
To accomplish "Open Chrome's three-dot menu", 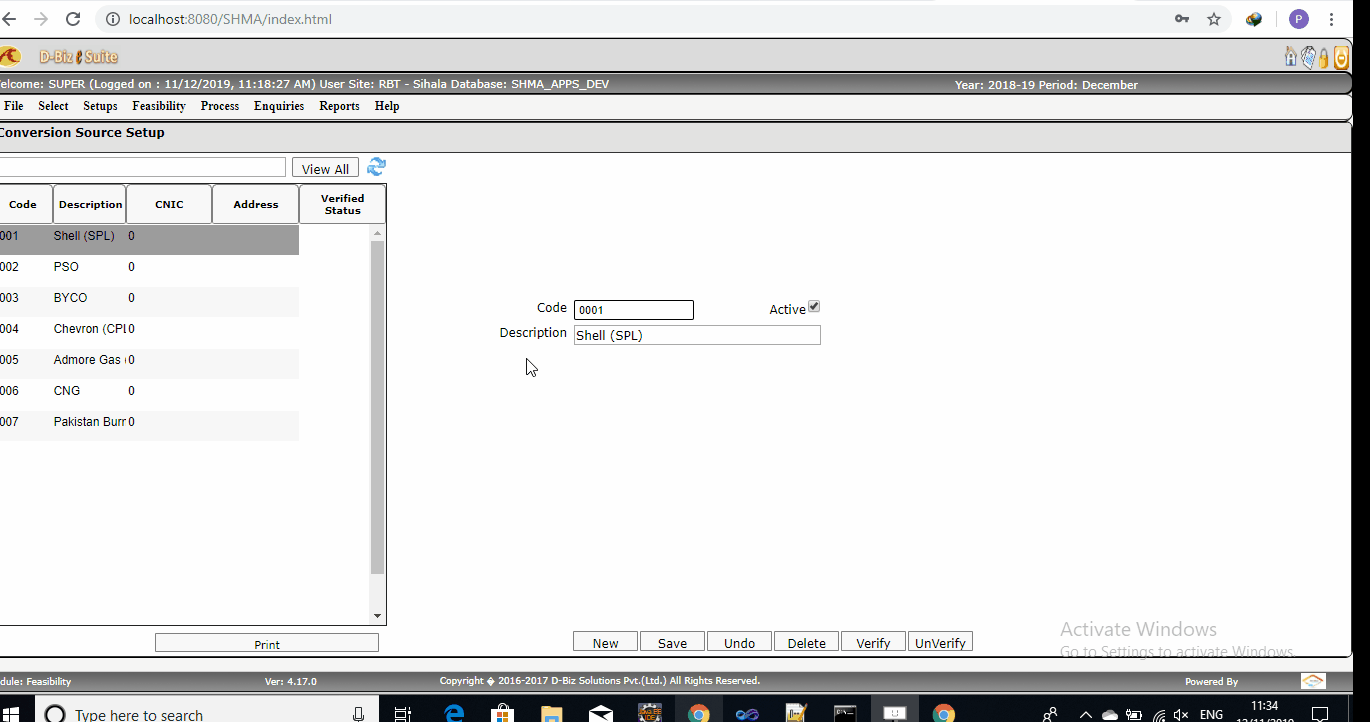I will [x=1331, y=19].
